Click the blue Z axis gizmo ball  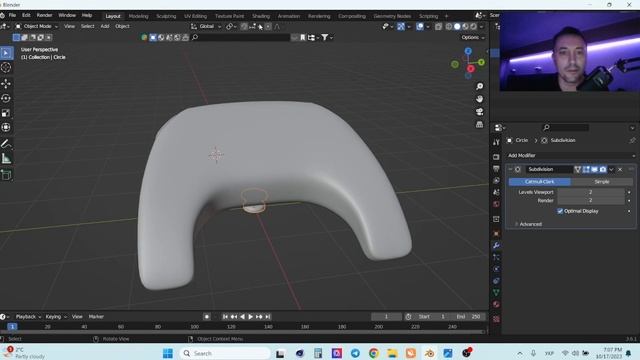click(468, 51)
